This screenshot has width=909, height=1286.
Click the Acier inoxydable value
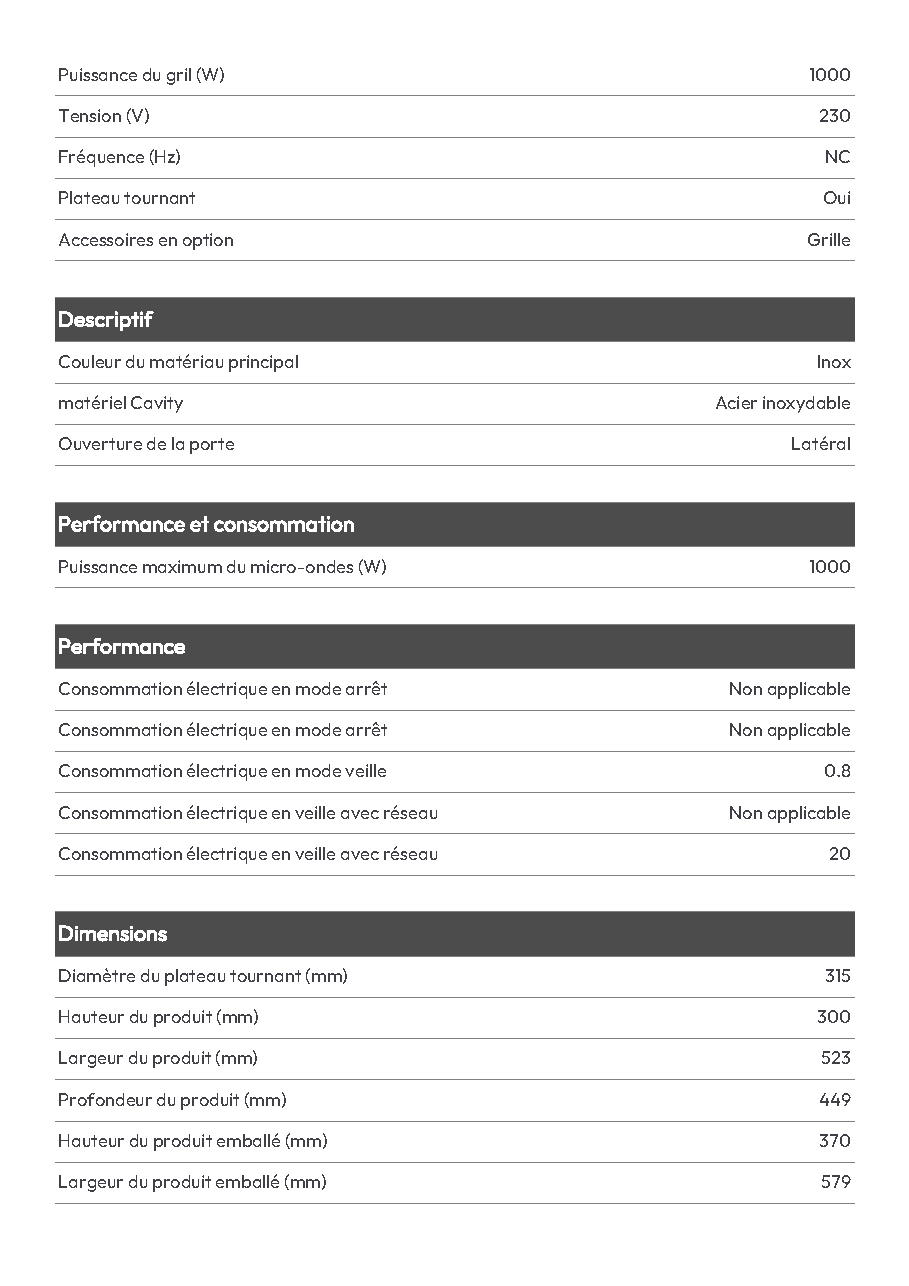[783, 403]
